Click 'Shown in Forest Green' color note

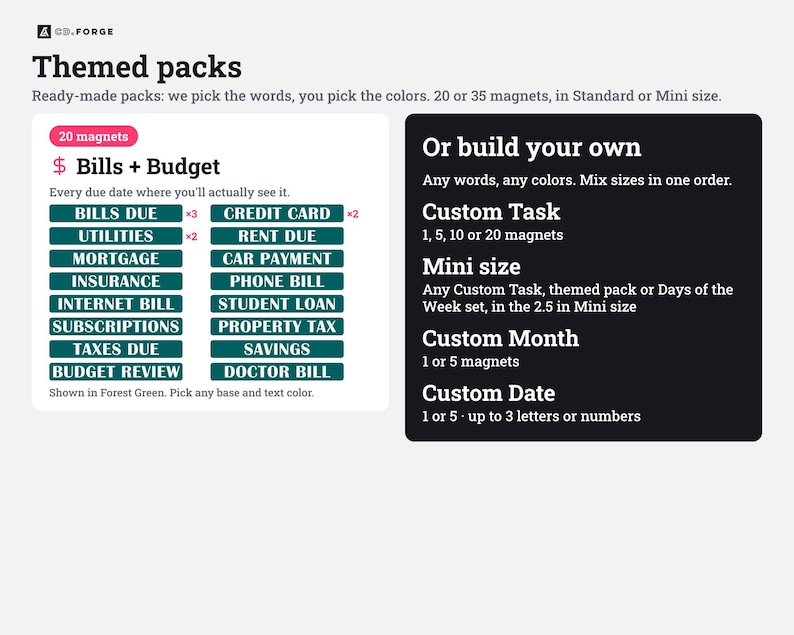[181, 393]
